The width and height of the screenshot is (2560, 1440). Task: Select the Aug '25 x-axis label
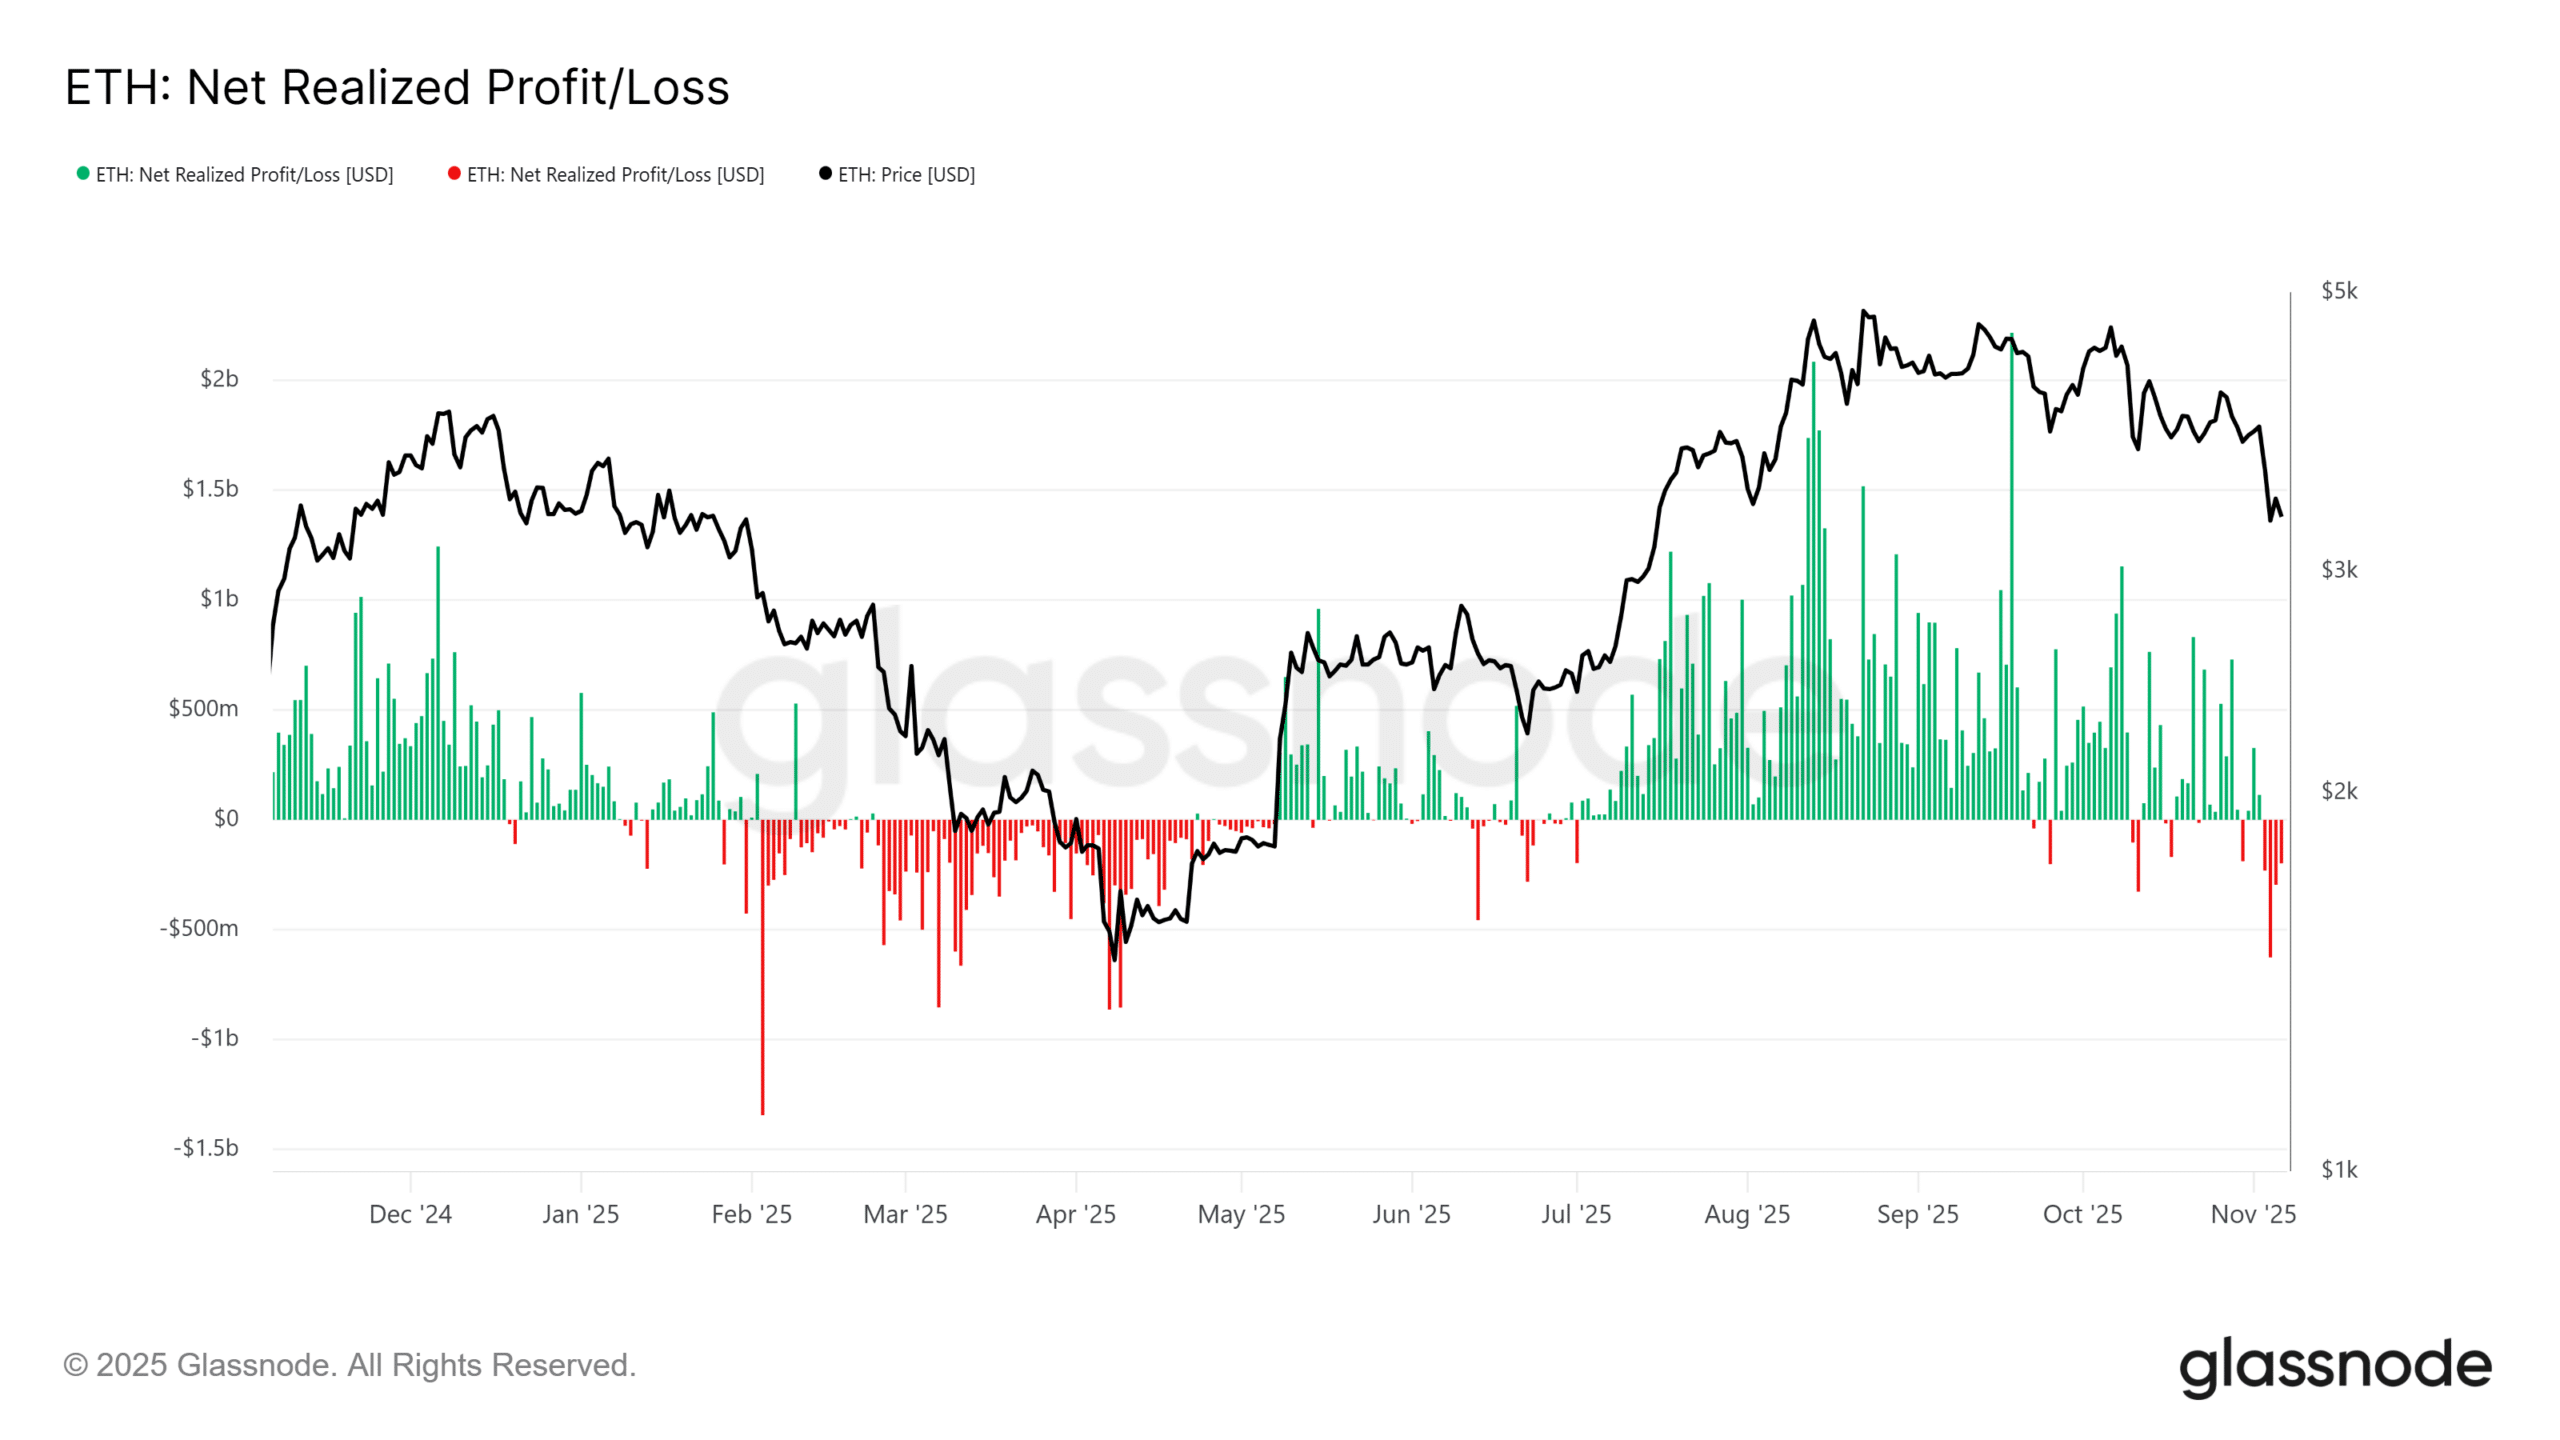point(1747,1214)
